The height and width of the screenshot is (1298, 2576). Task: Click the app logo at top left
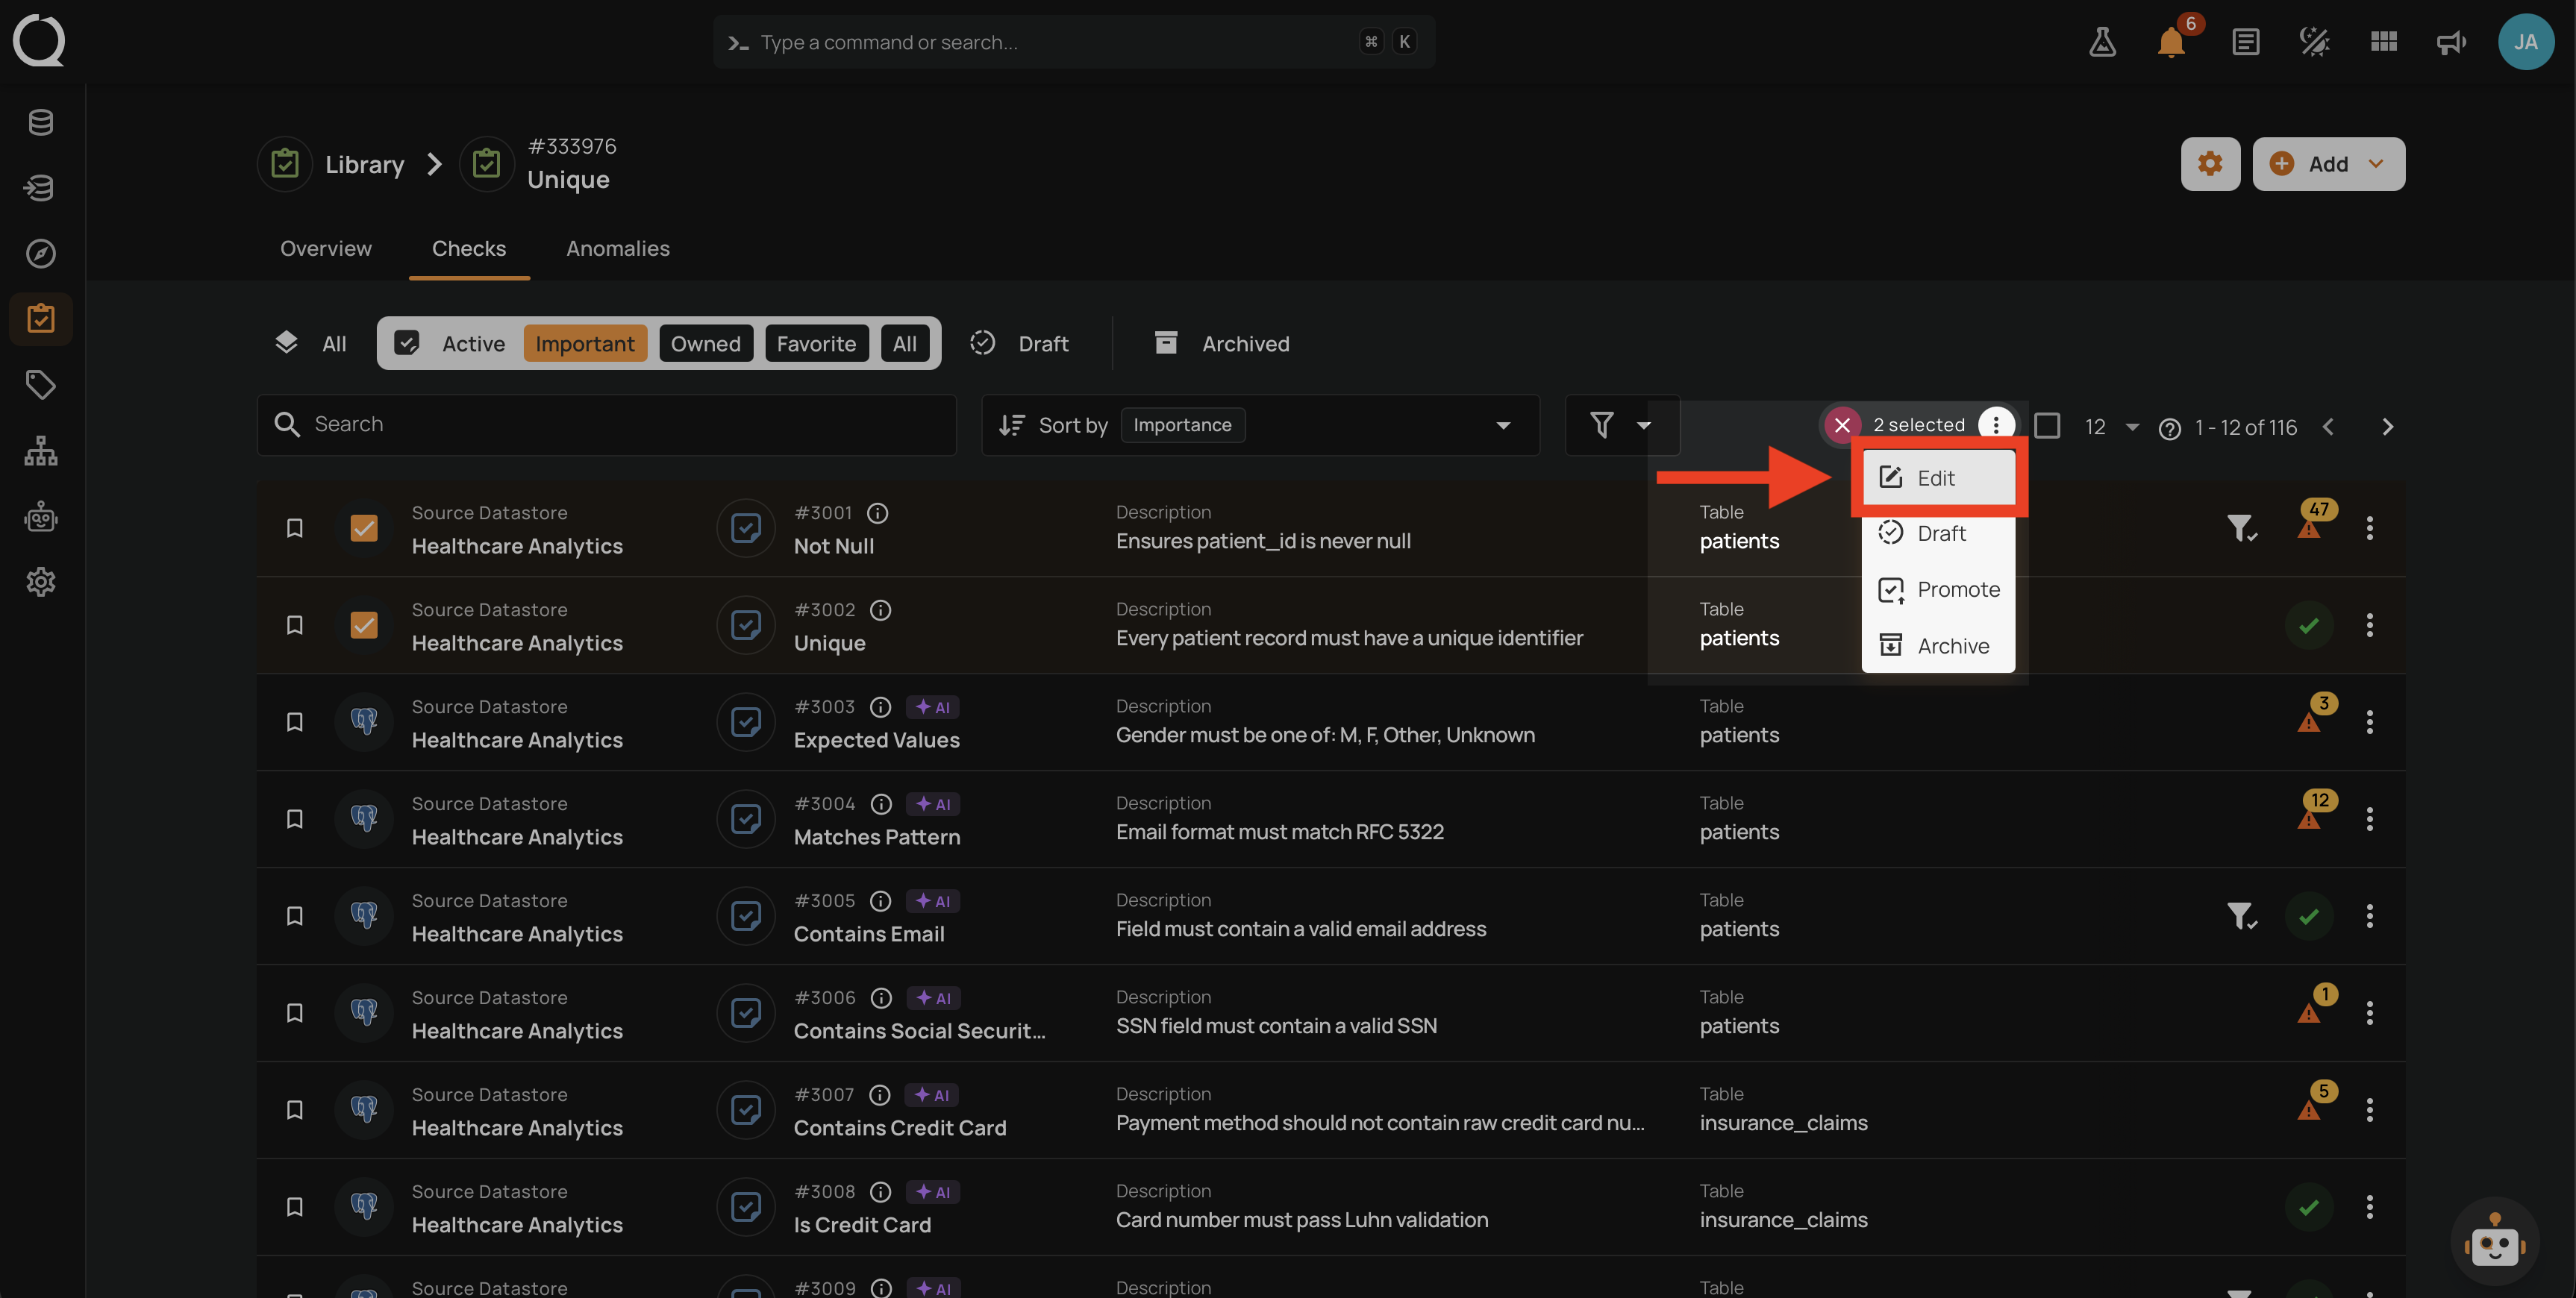tap(39, 40)
